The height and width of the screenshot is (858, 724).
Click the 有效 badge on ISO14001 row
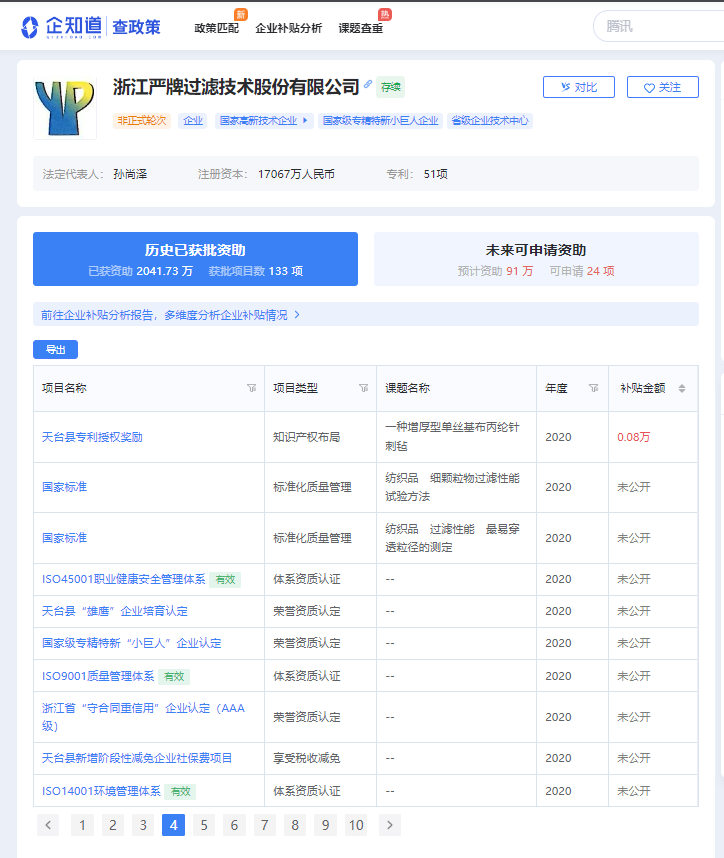(x=180, y=792)
